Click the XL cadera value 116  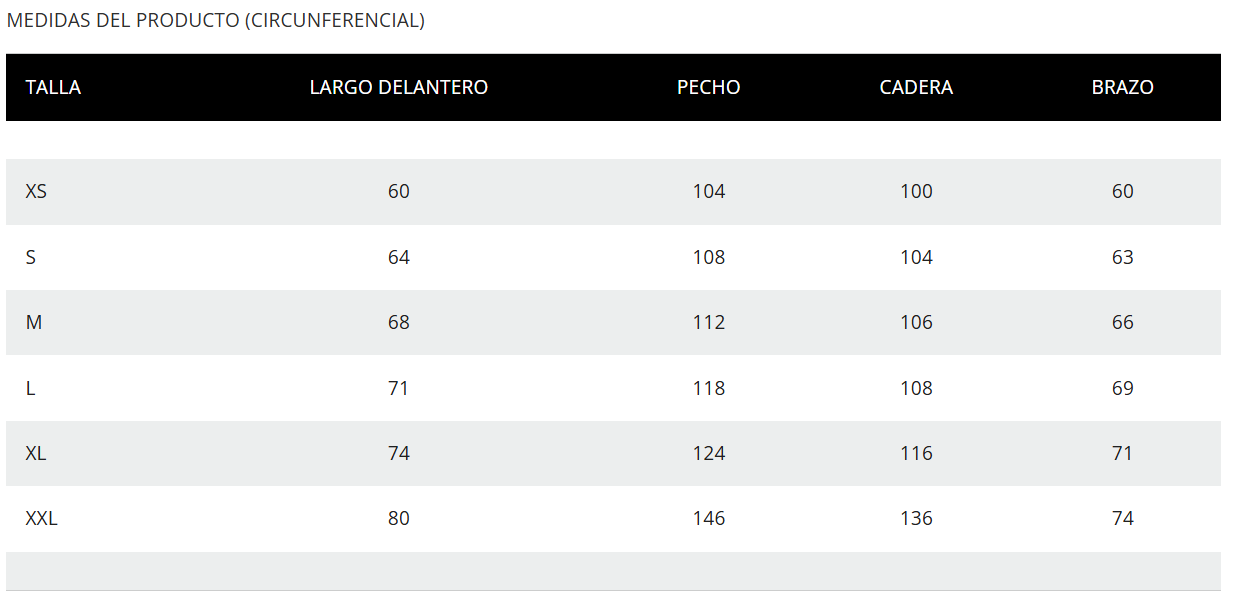point(916,453)
